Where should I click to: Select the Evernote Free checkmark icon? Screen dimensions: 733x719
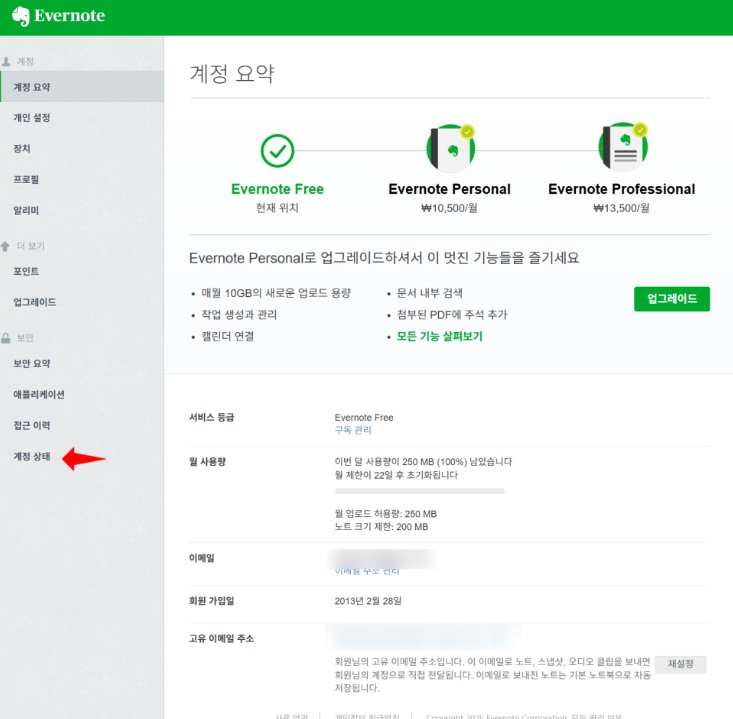pos(277,151)
